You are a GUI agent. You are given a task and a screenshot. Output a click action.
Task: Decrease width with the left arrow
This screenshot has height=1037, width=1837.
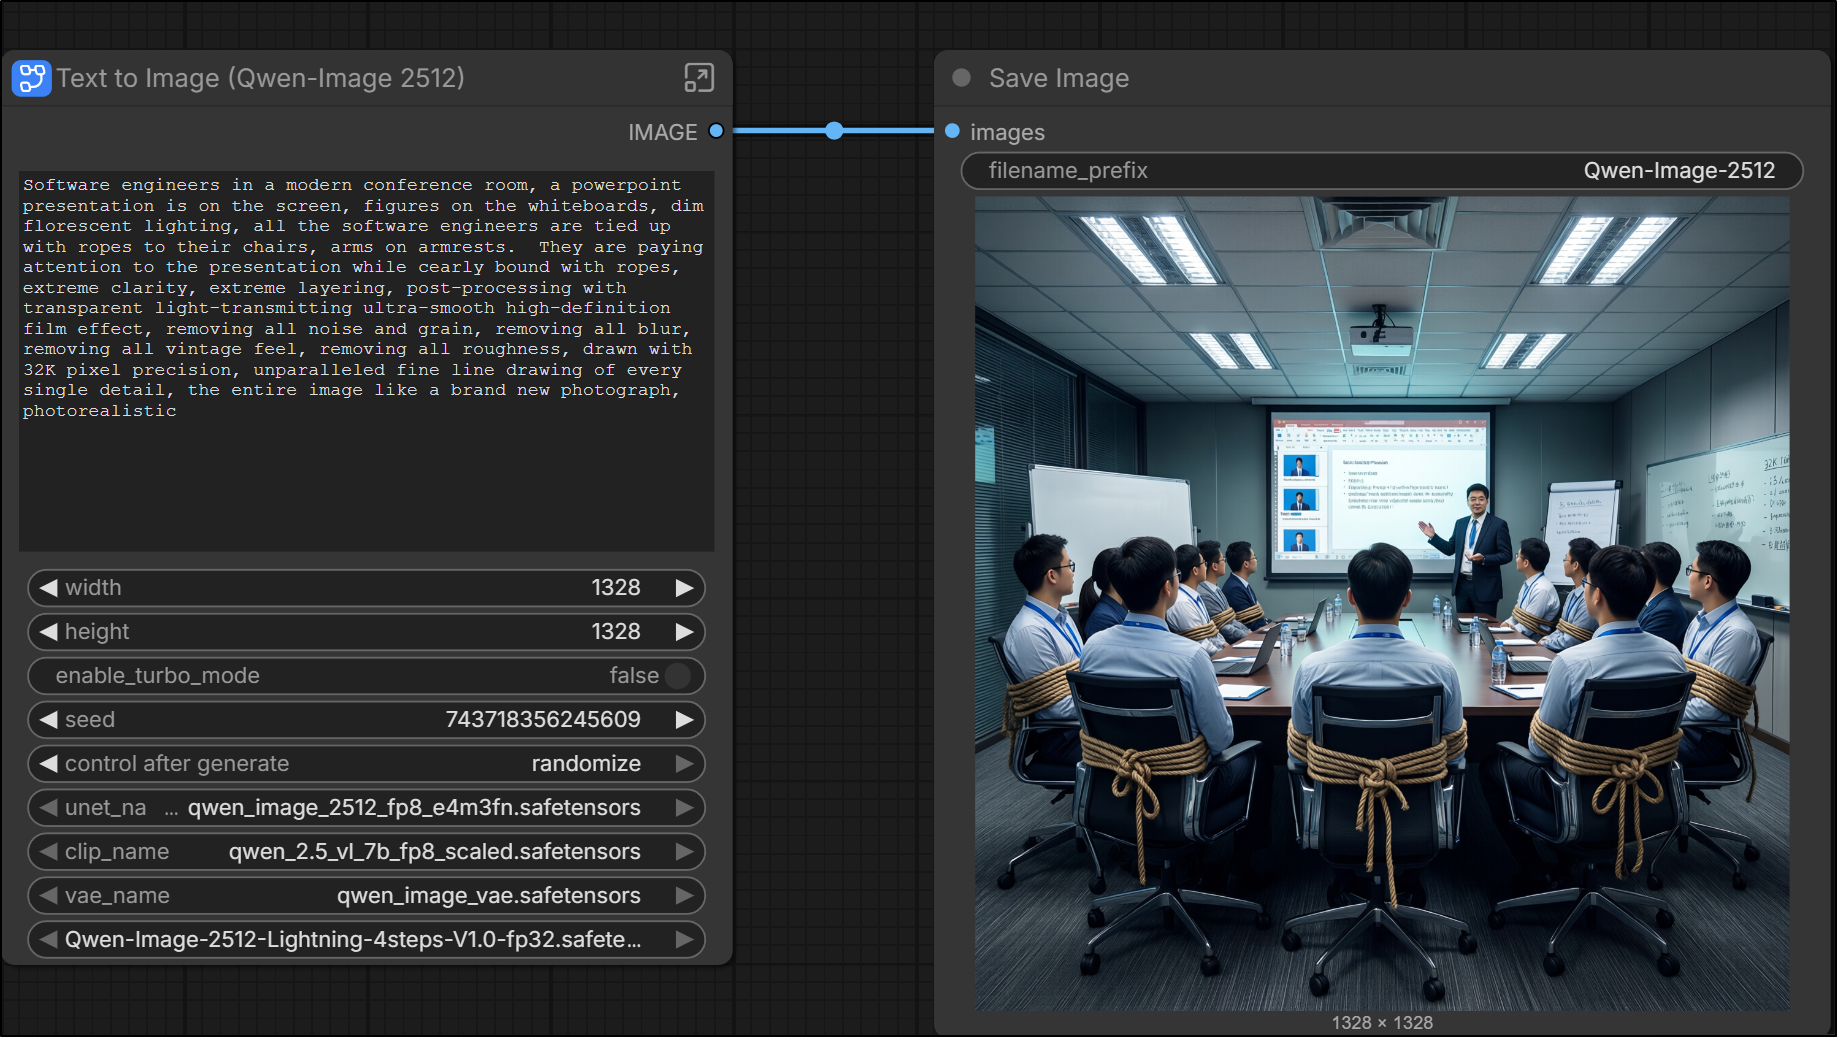[x=48, y=588]
